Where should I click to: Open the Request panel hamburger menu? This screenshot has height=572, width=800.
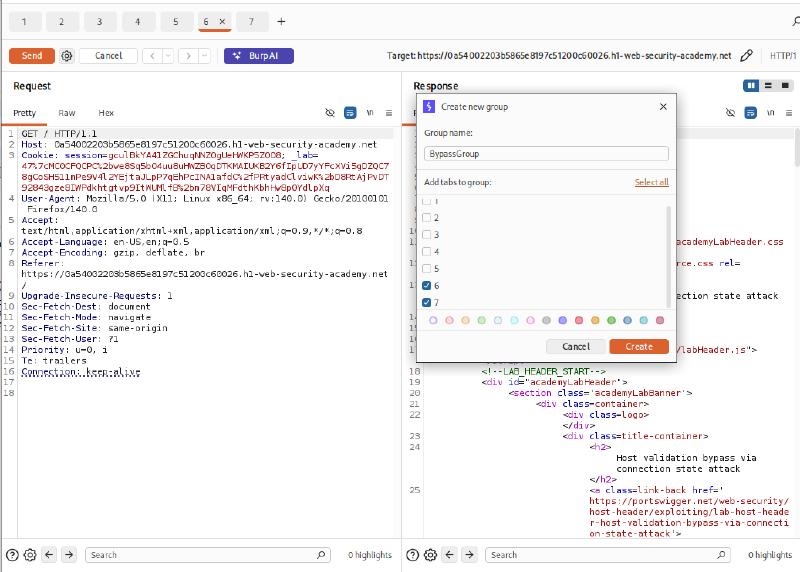coord(389,113)
